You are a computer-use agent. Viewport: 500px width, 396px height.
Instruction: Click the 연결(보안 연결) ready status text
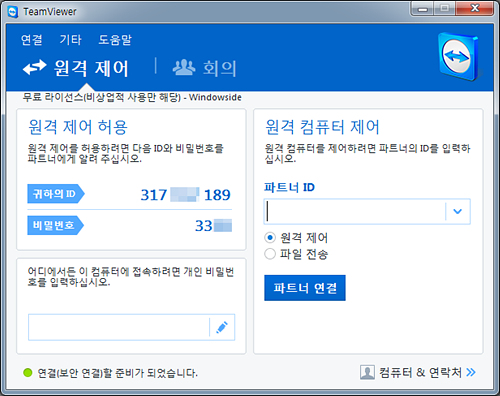117,373
